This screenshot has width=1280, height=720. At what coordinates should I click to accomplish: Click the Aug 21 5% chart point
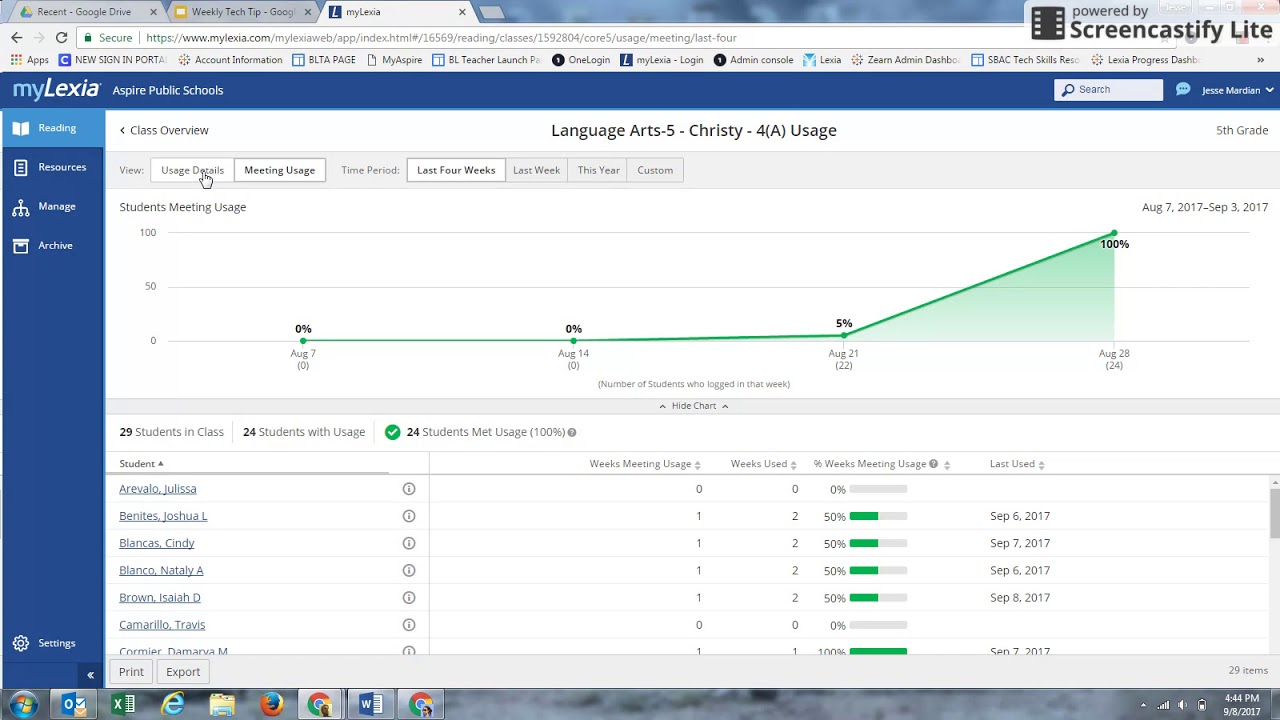coord(844,335)
